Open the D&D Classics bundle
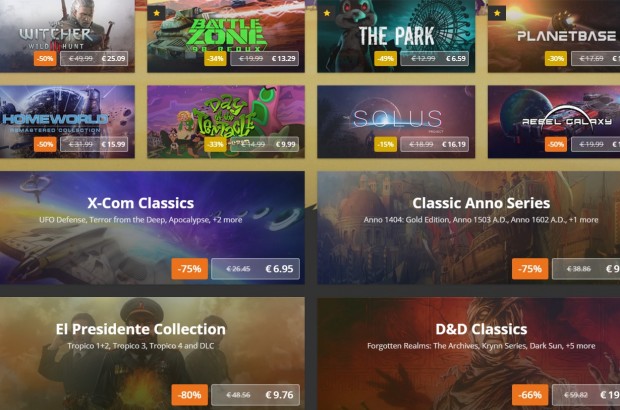Screen dimensions: 620x410 [469, 353]
